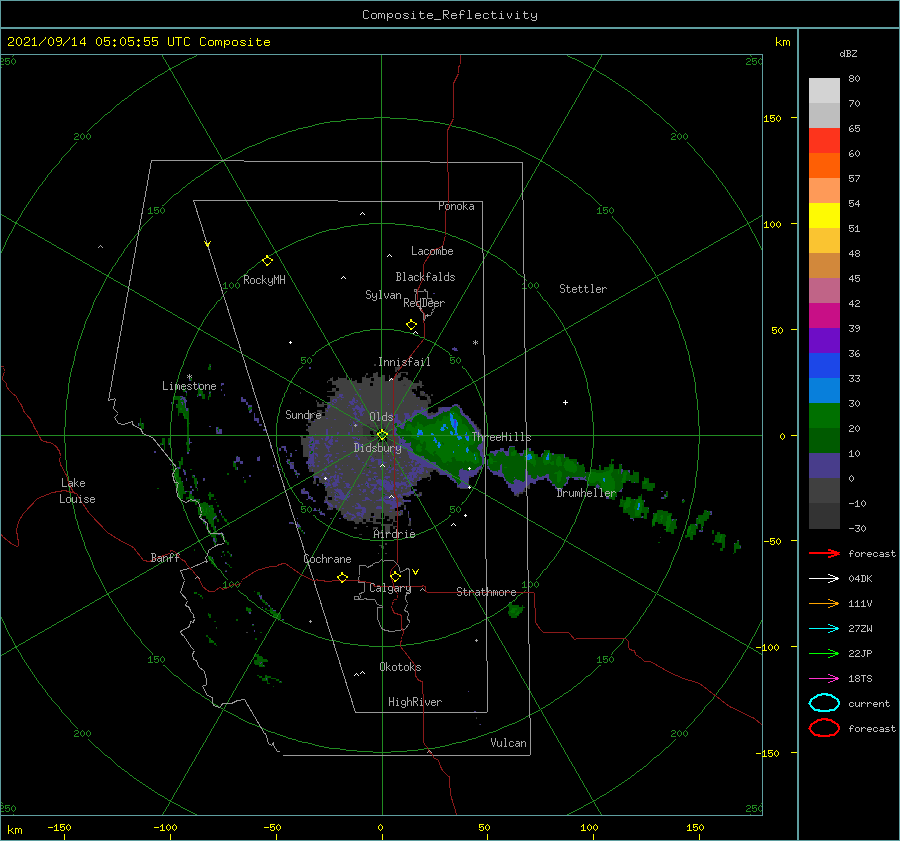
Task: Click the Drumheller city label
Action: click(x=586, y=493)
